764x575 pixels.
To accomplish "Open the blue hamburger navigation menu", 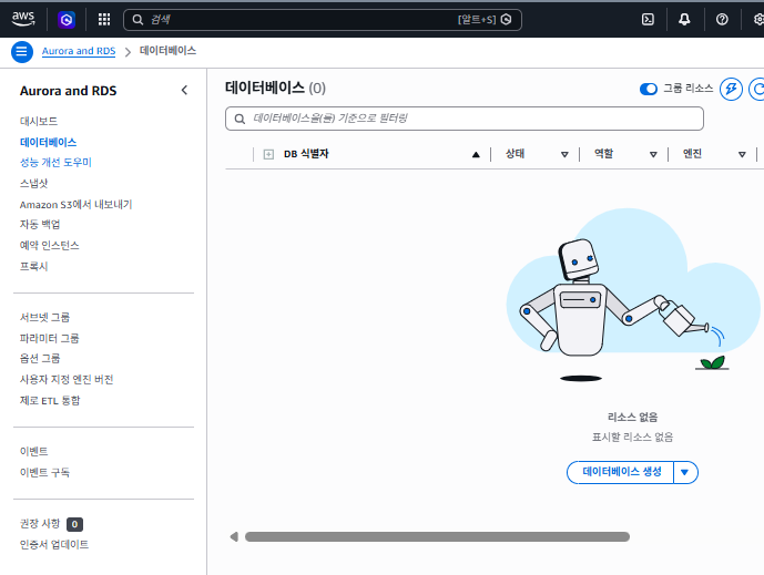I will 21,52.
